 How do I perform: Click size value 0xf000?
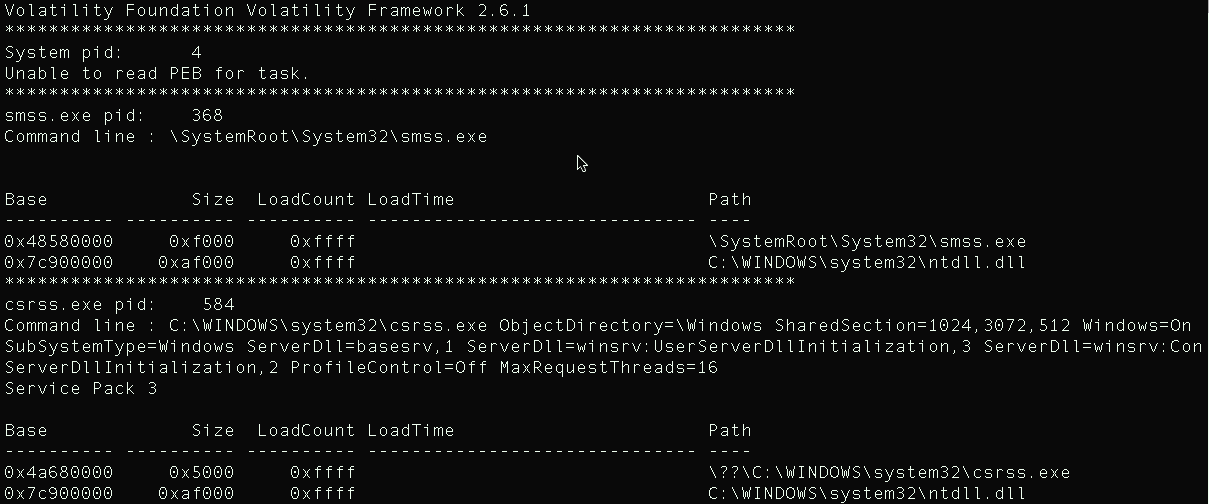click(202, 241)
